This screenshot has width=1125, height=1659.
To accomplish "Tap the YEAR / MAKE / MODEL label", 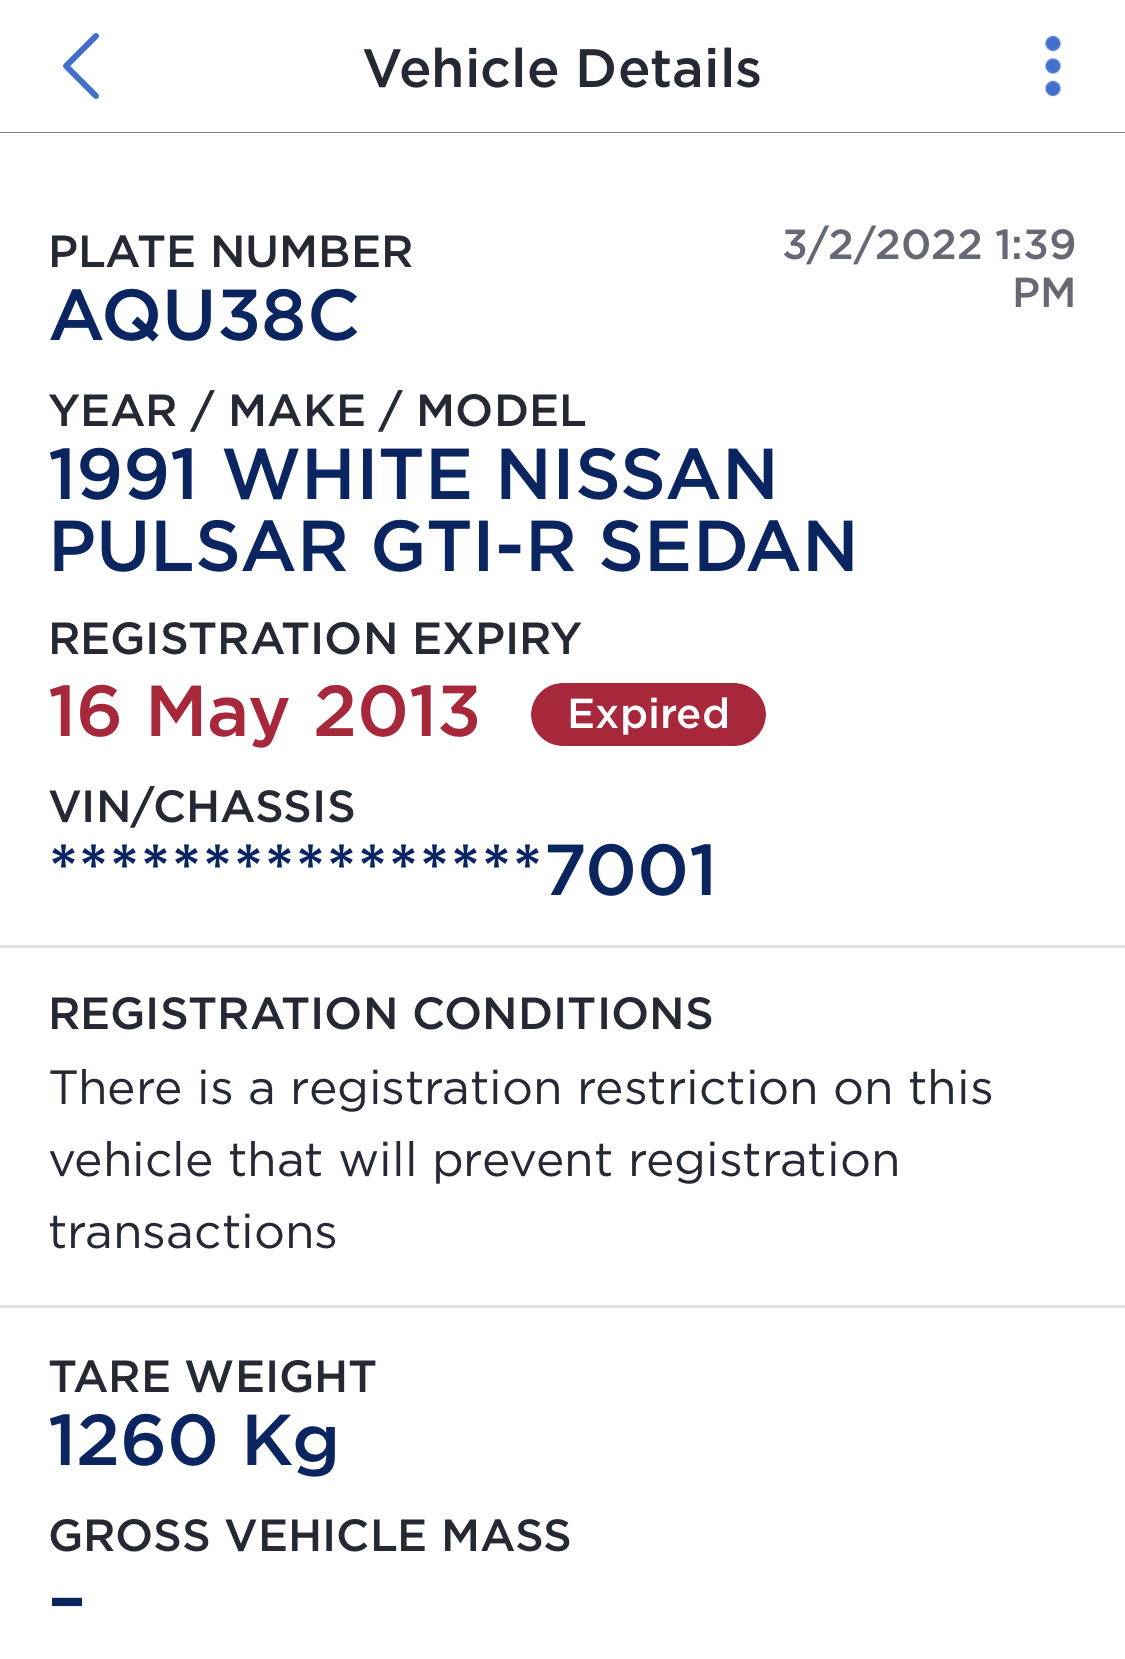I will (x=317, y=411).
